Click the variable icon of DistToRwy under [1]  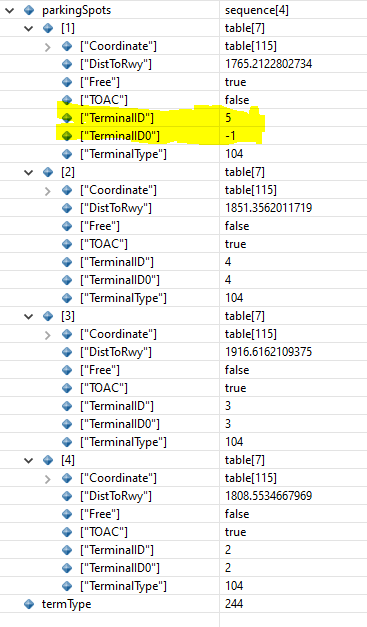click(x=67, y=64)
